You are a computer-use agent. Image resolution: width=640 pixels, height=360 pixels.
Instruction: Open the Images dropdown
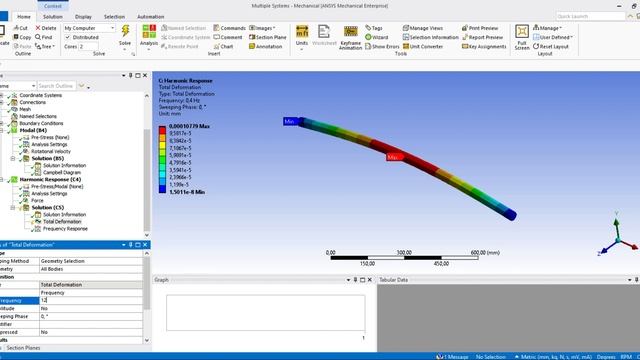tap(262, 28)
